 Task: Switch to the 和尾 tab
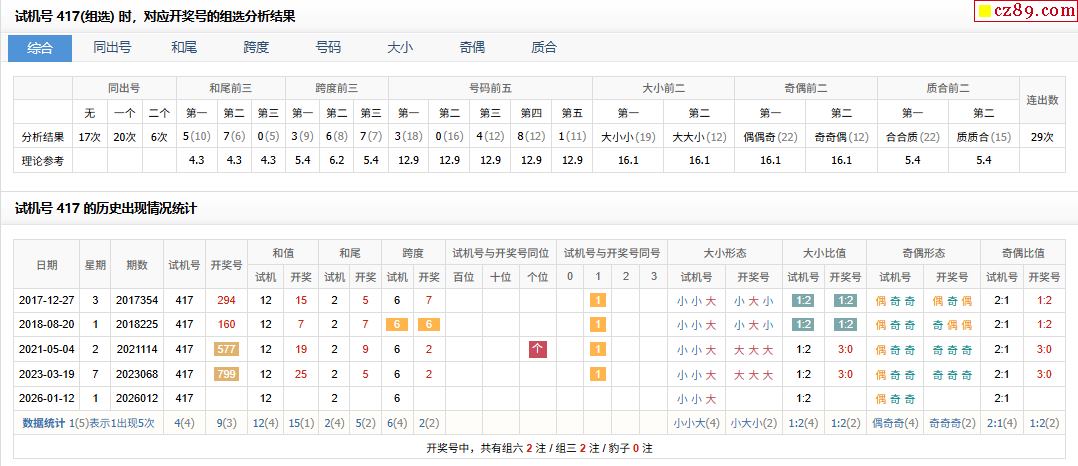184,47
